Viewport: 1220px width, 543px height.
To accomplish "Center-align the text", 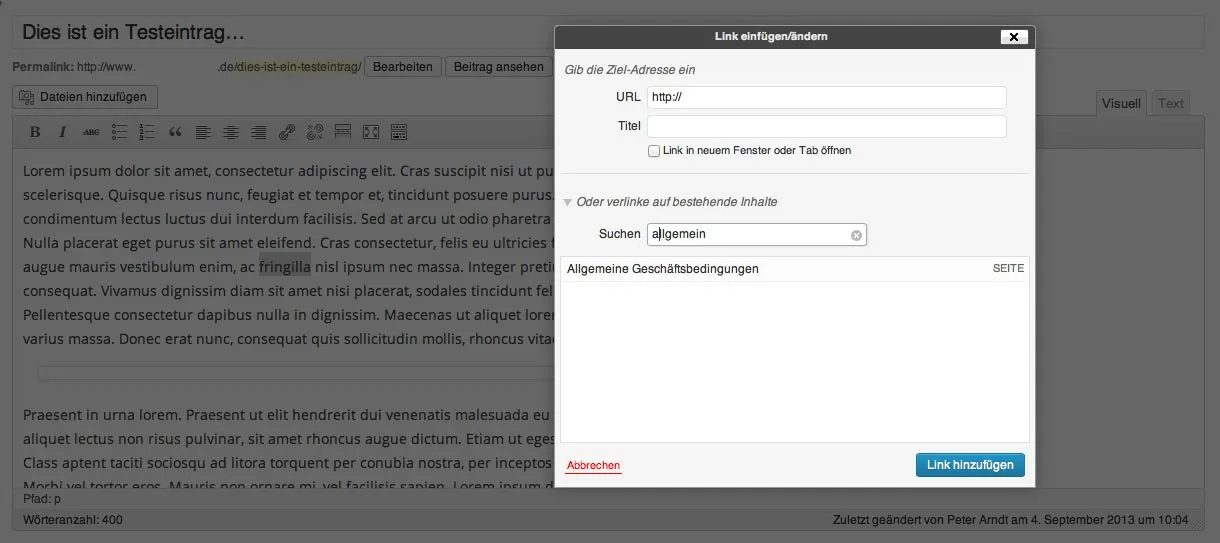I will [231, 132].
